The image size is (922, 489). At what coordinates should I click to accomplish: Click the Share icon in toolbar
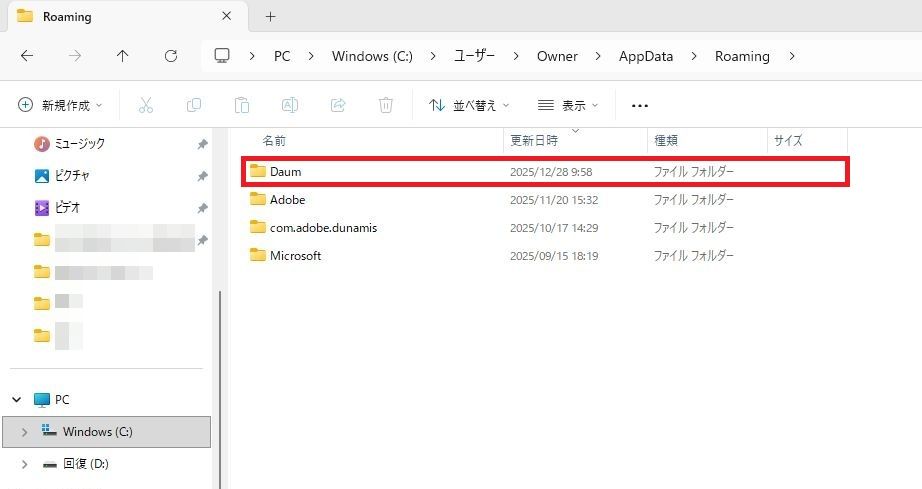[338, 105]
